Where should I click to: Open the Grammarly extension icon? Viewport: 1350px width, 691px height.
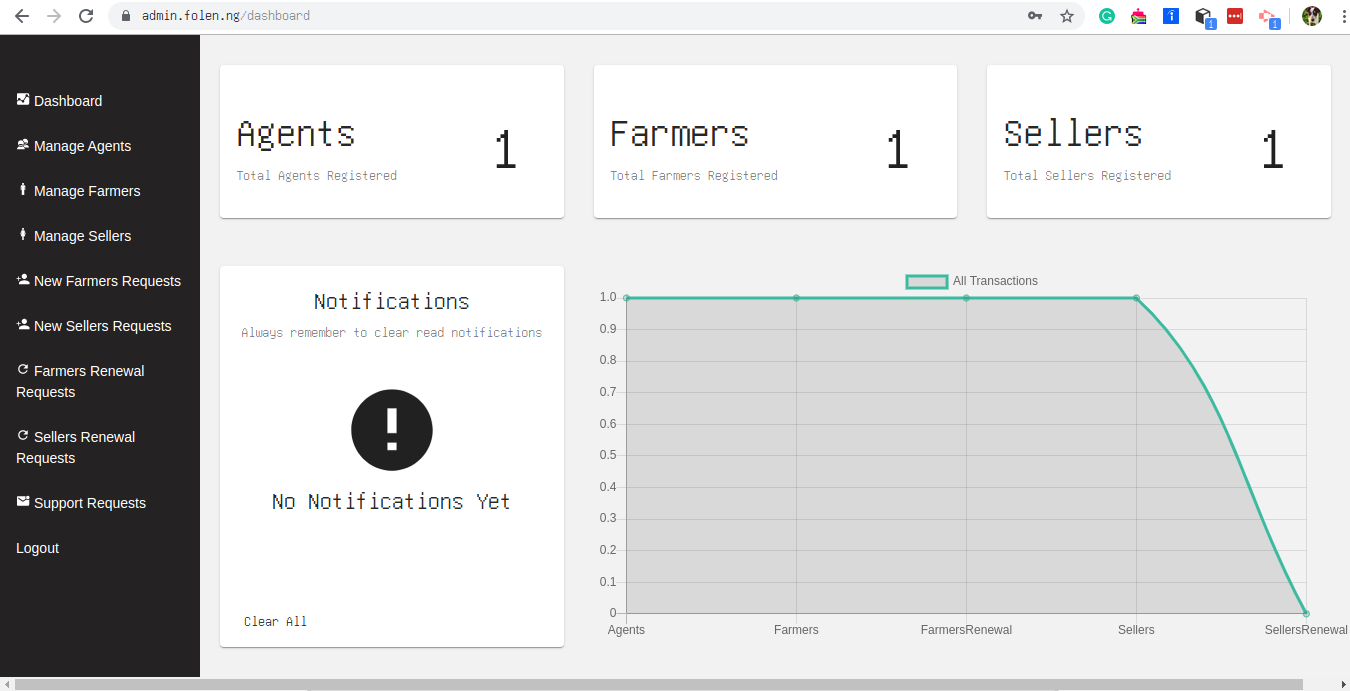(x=1107, y=16)
